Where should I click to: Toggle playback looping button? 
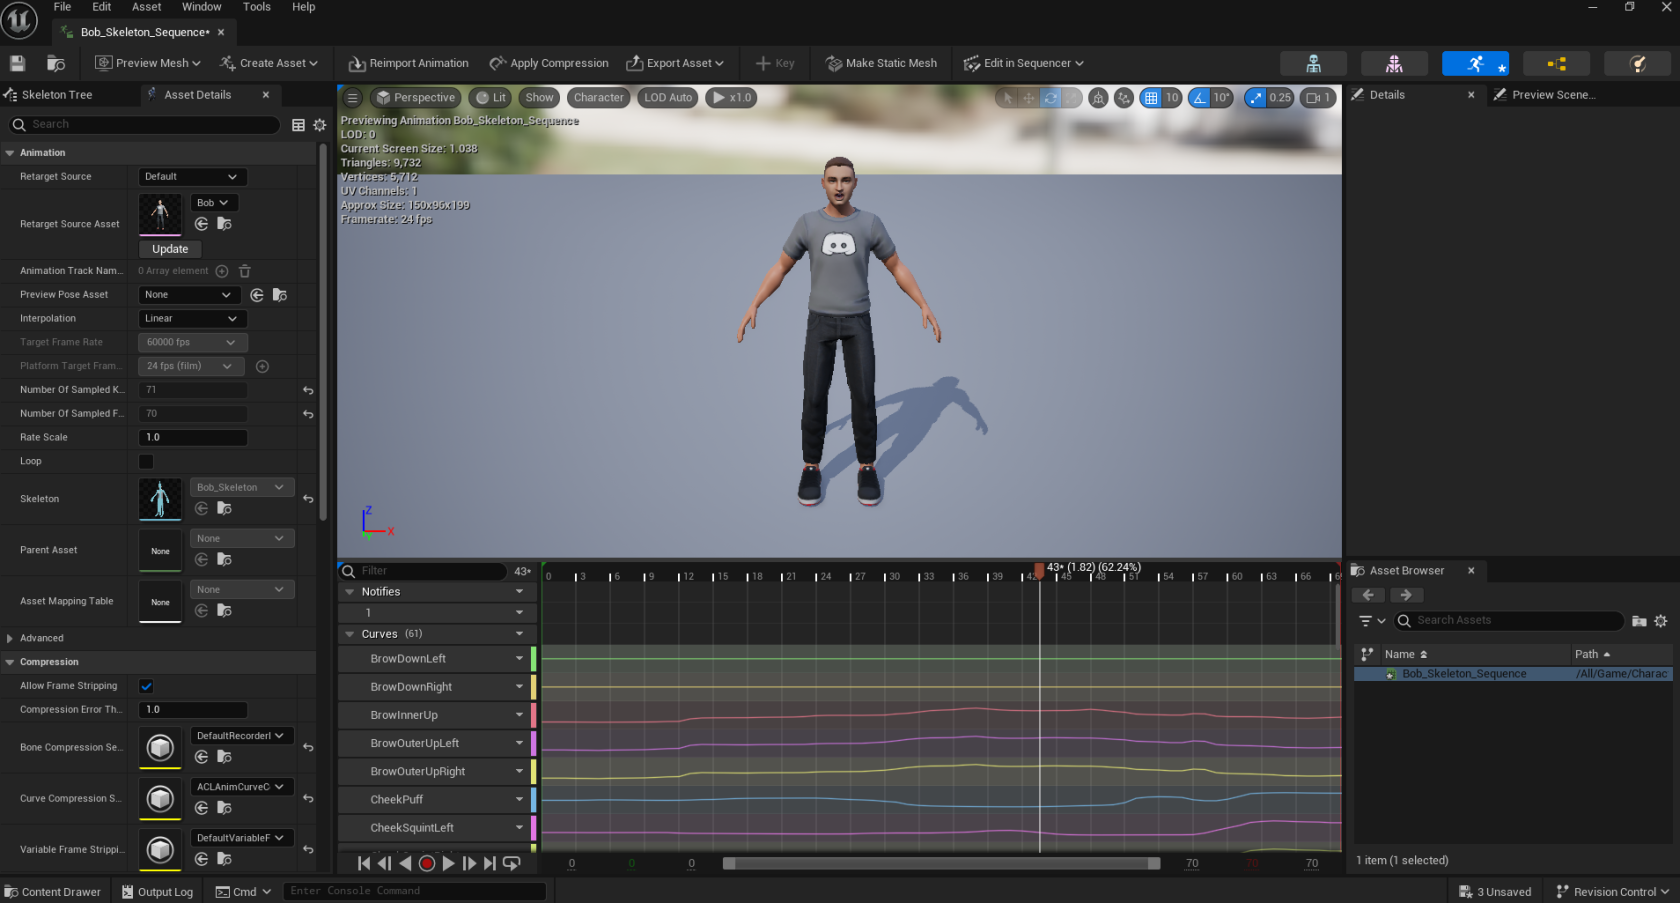pyautogui.click(x=512, y=863)
